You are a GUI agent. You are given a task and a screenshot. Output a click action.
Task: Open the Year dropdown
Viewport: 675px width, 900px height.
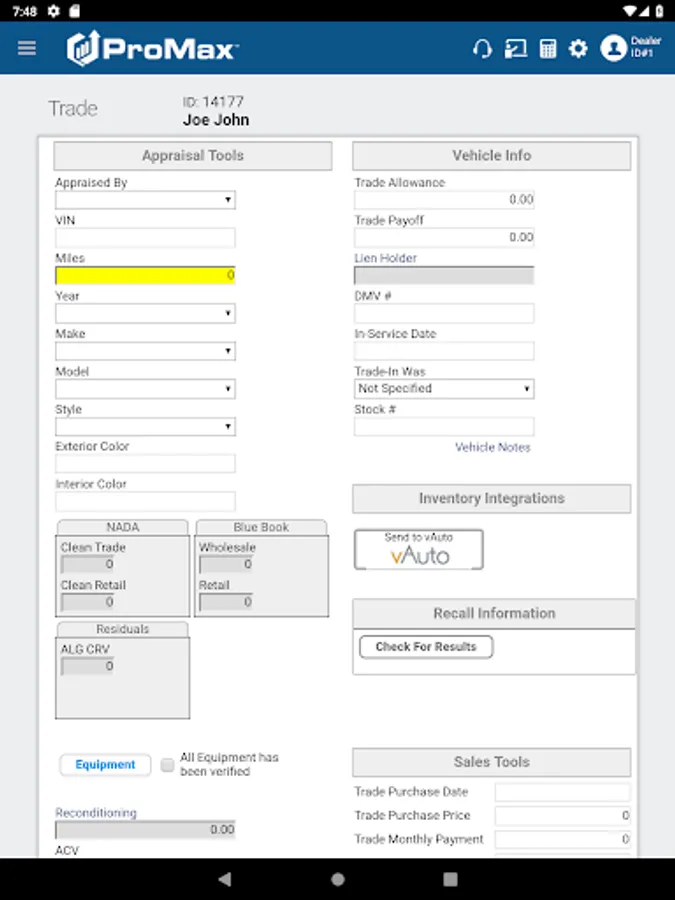coord(145,313)
